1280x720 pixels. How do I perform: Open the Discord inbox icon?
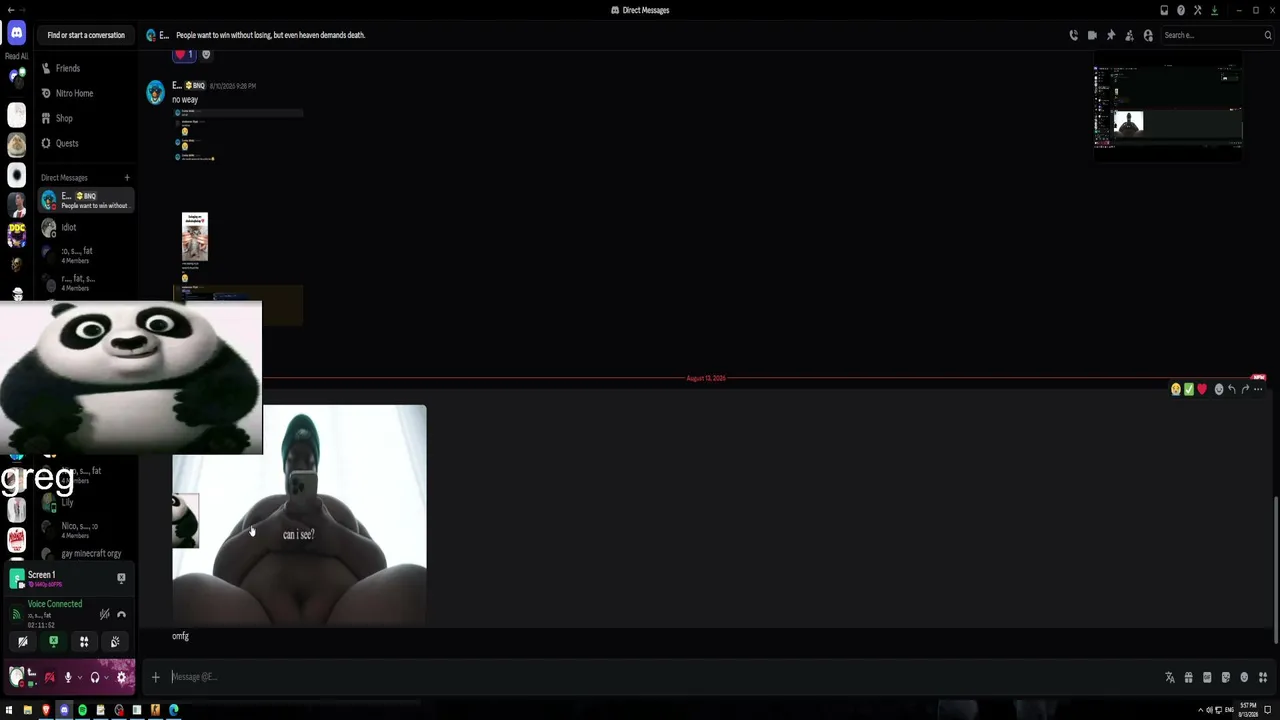(1164, 10)
